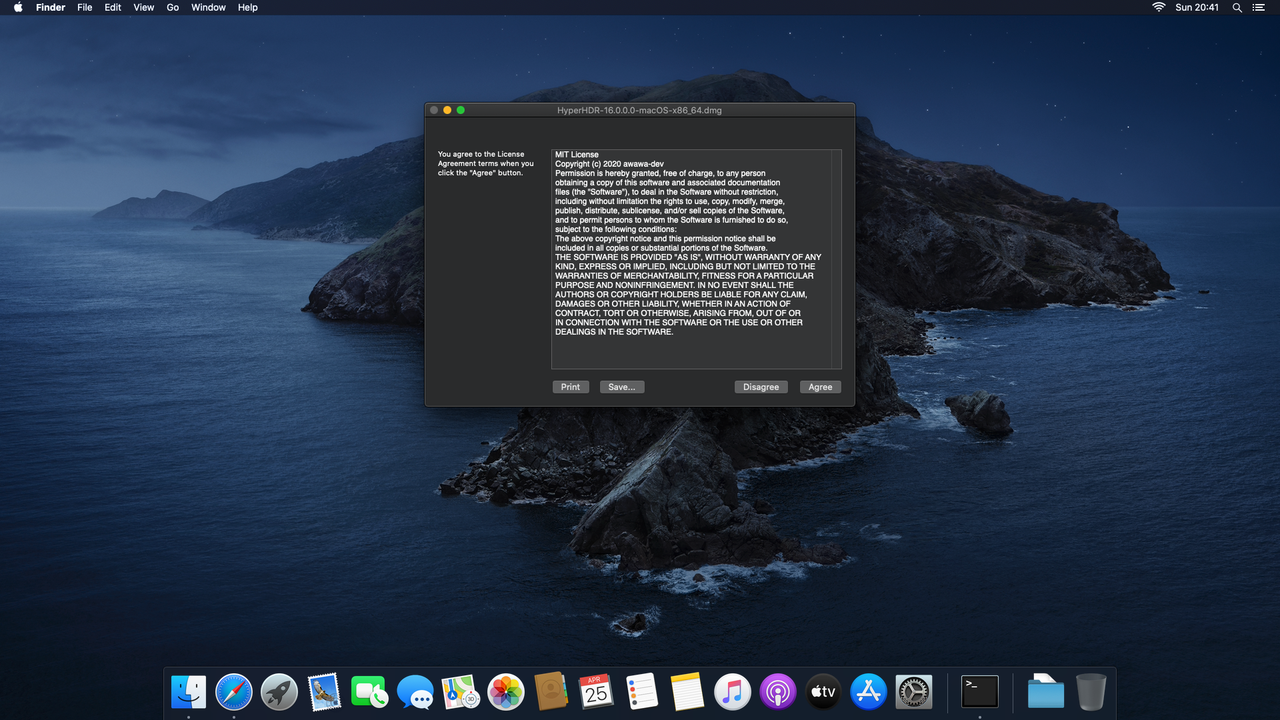
Task: Click the Save... button
Action: tap(622, 387)
